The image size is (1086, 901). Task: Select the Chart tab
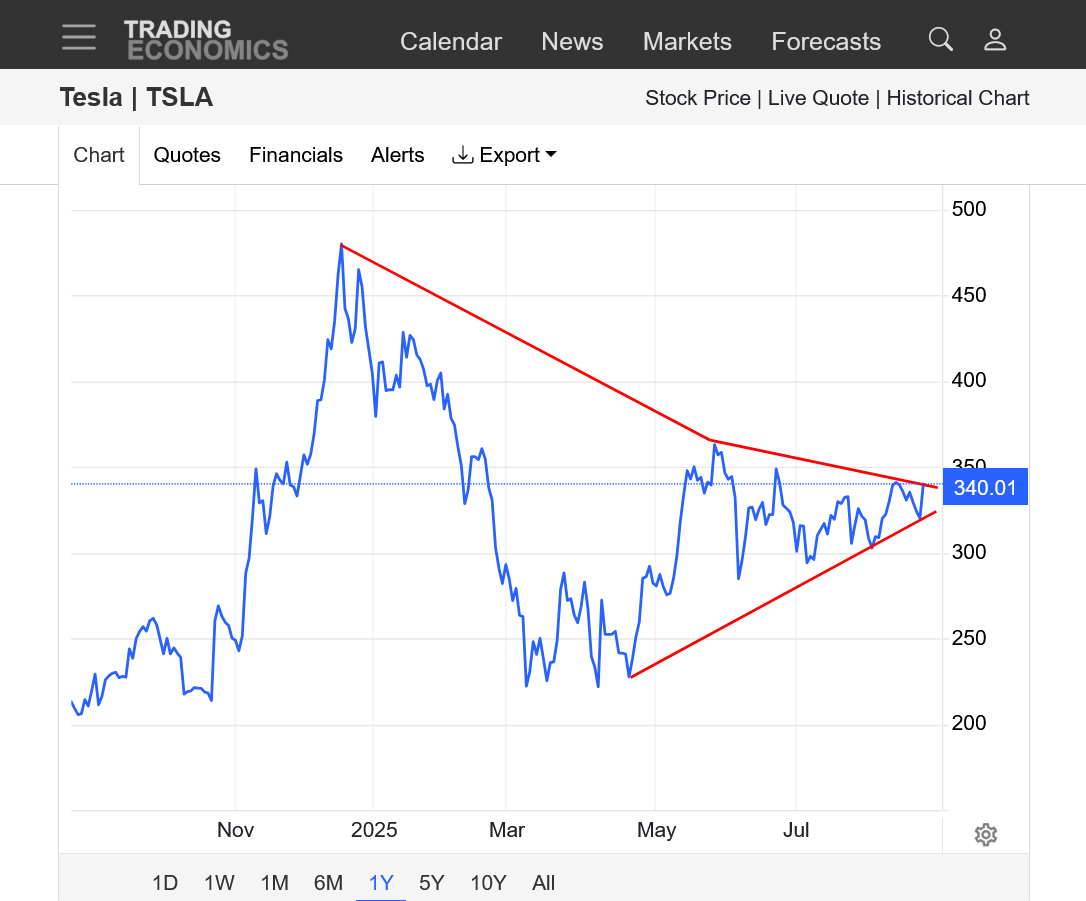[99, 155]
